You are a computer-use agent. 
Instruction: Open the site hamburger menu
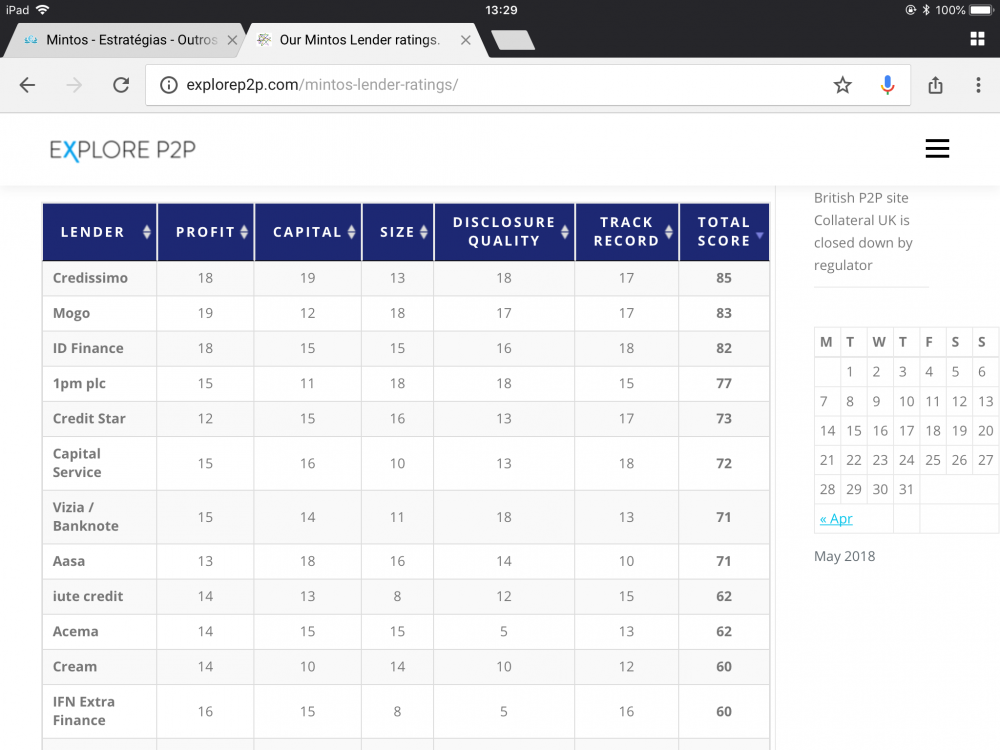(x=937, y=149)
